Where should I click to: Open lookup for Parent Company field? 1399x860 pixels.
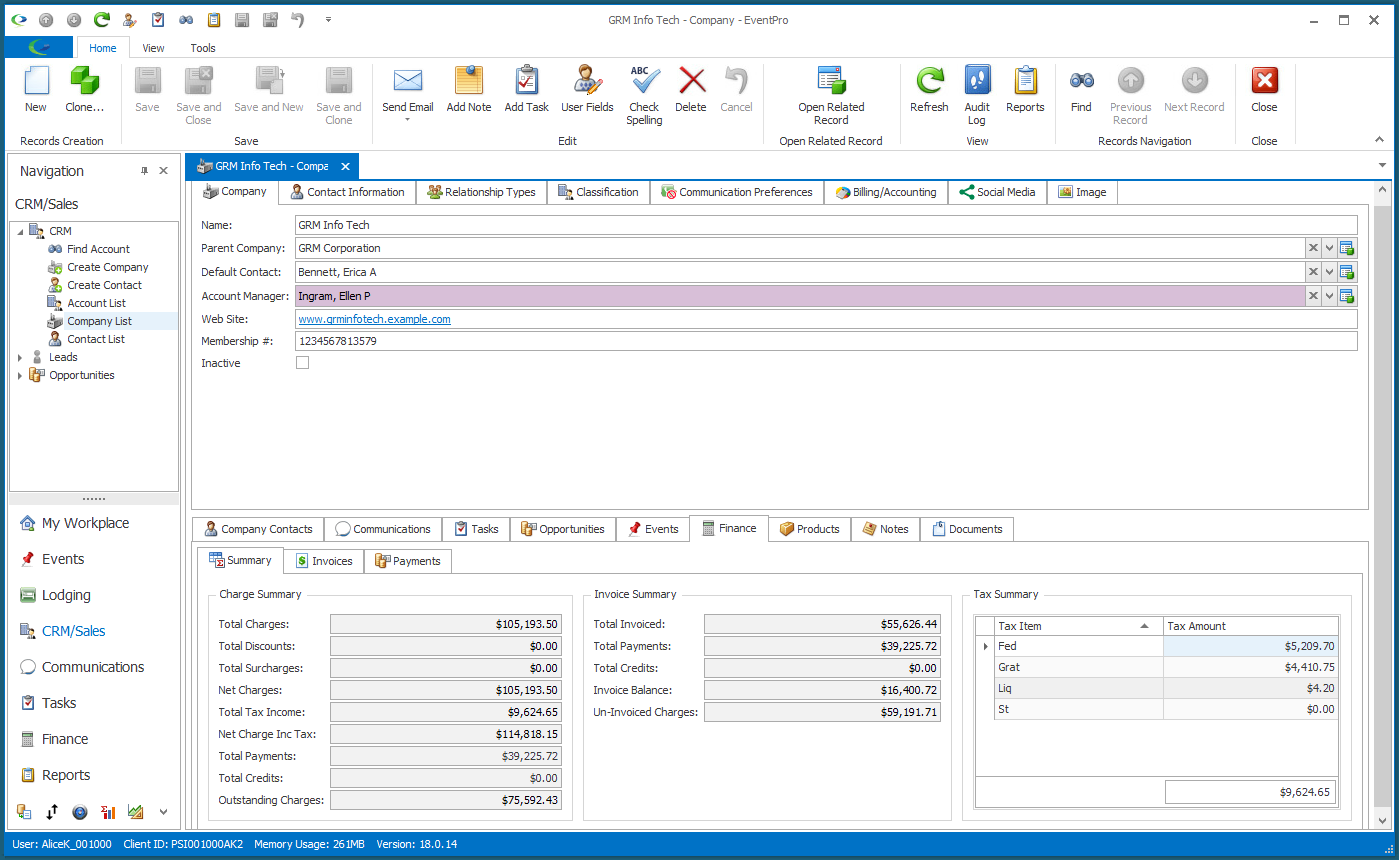click(x=1347, y=248)
